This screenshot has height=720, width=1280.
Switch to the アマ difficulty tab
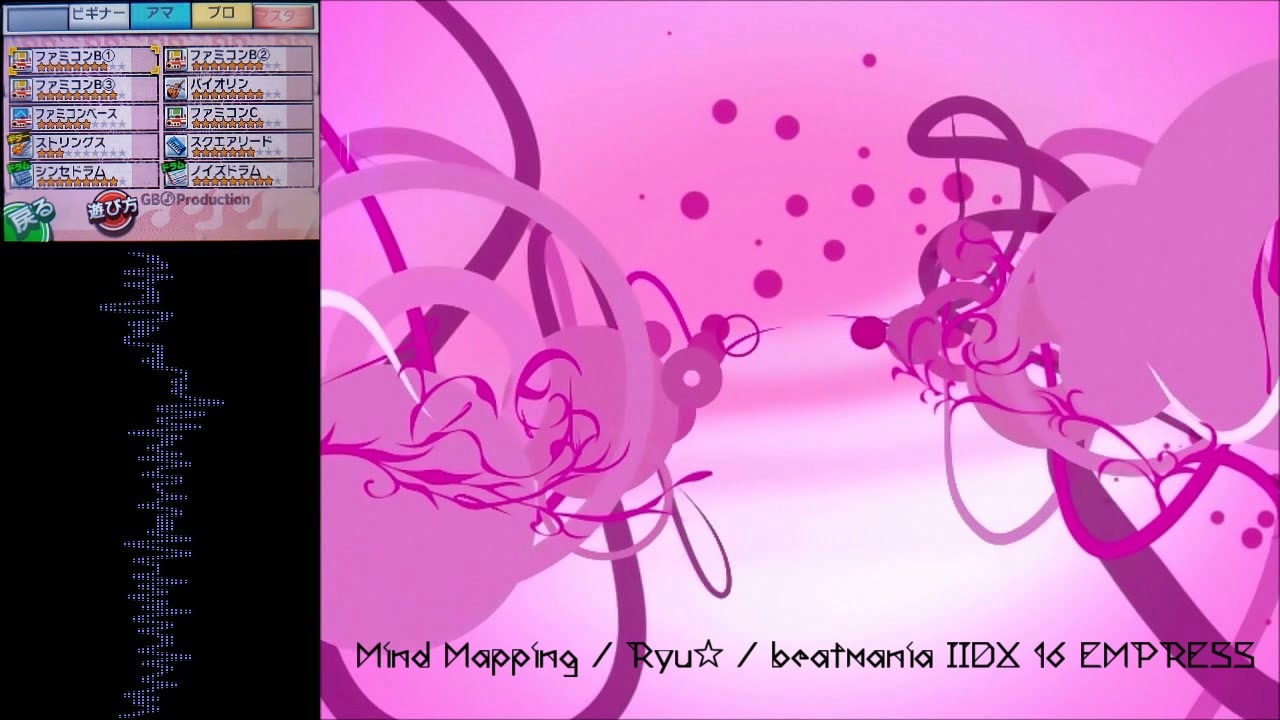(x=160, y=14)
